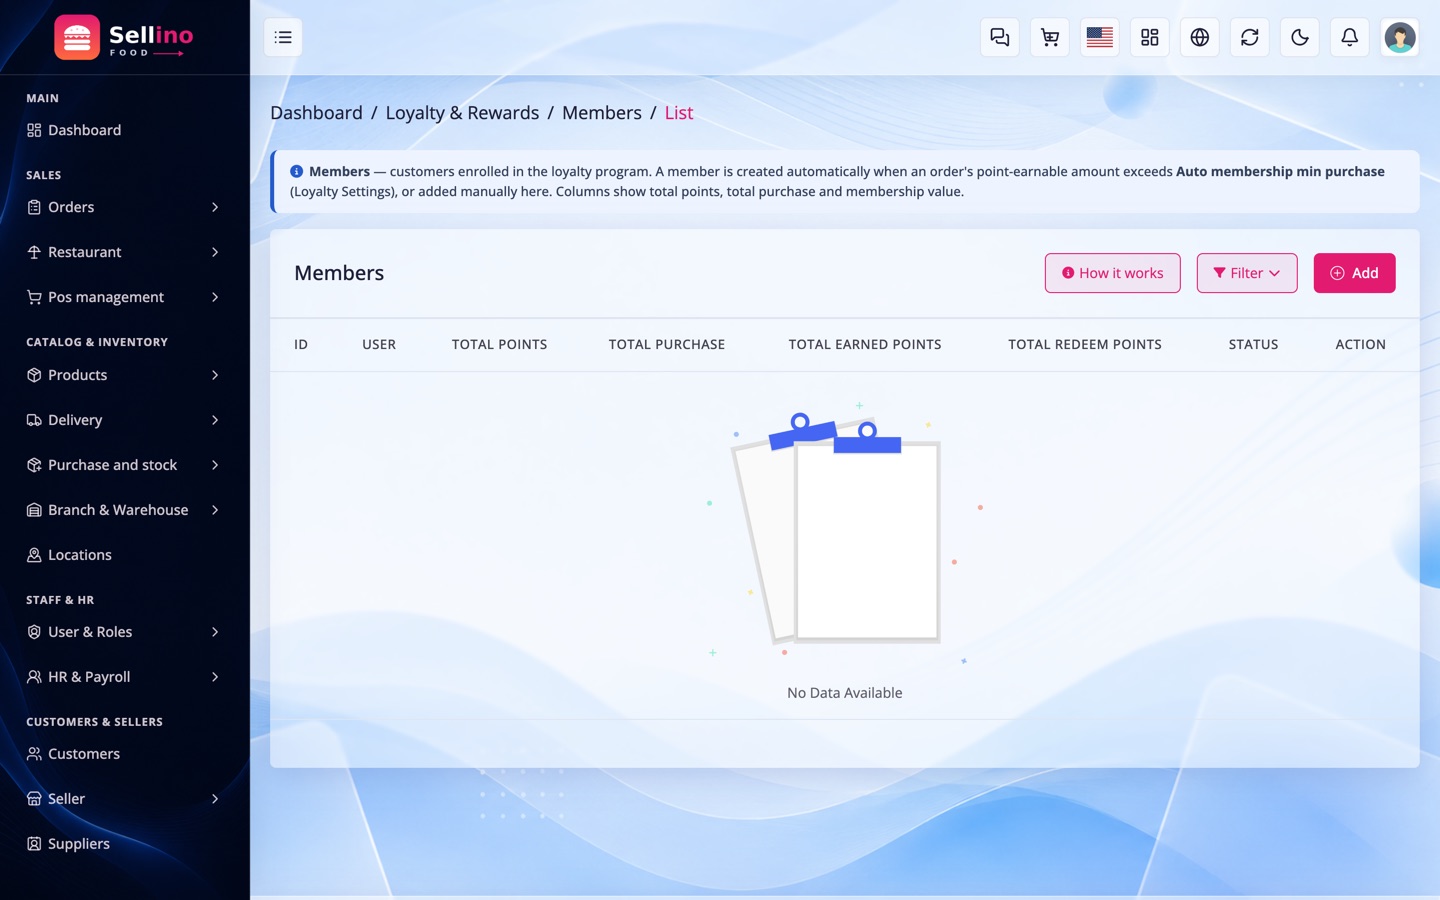Click the globe icon in the header

[x=1200, y=37]
